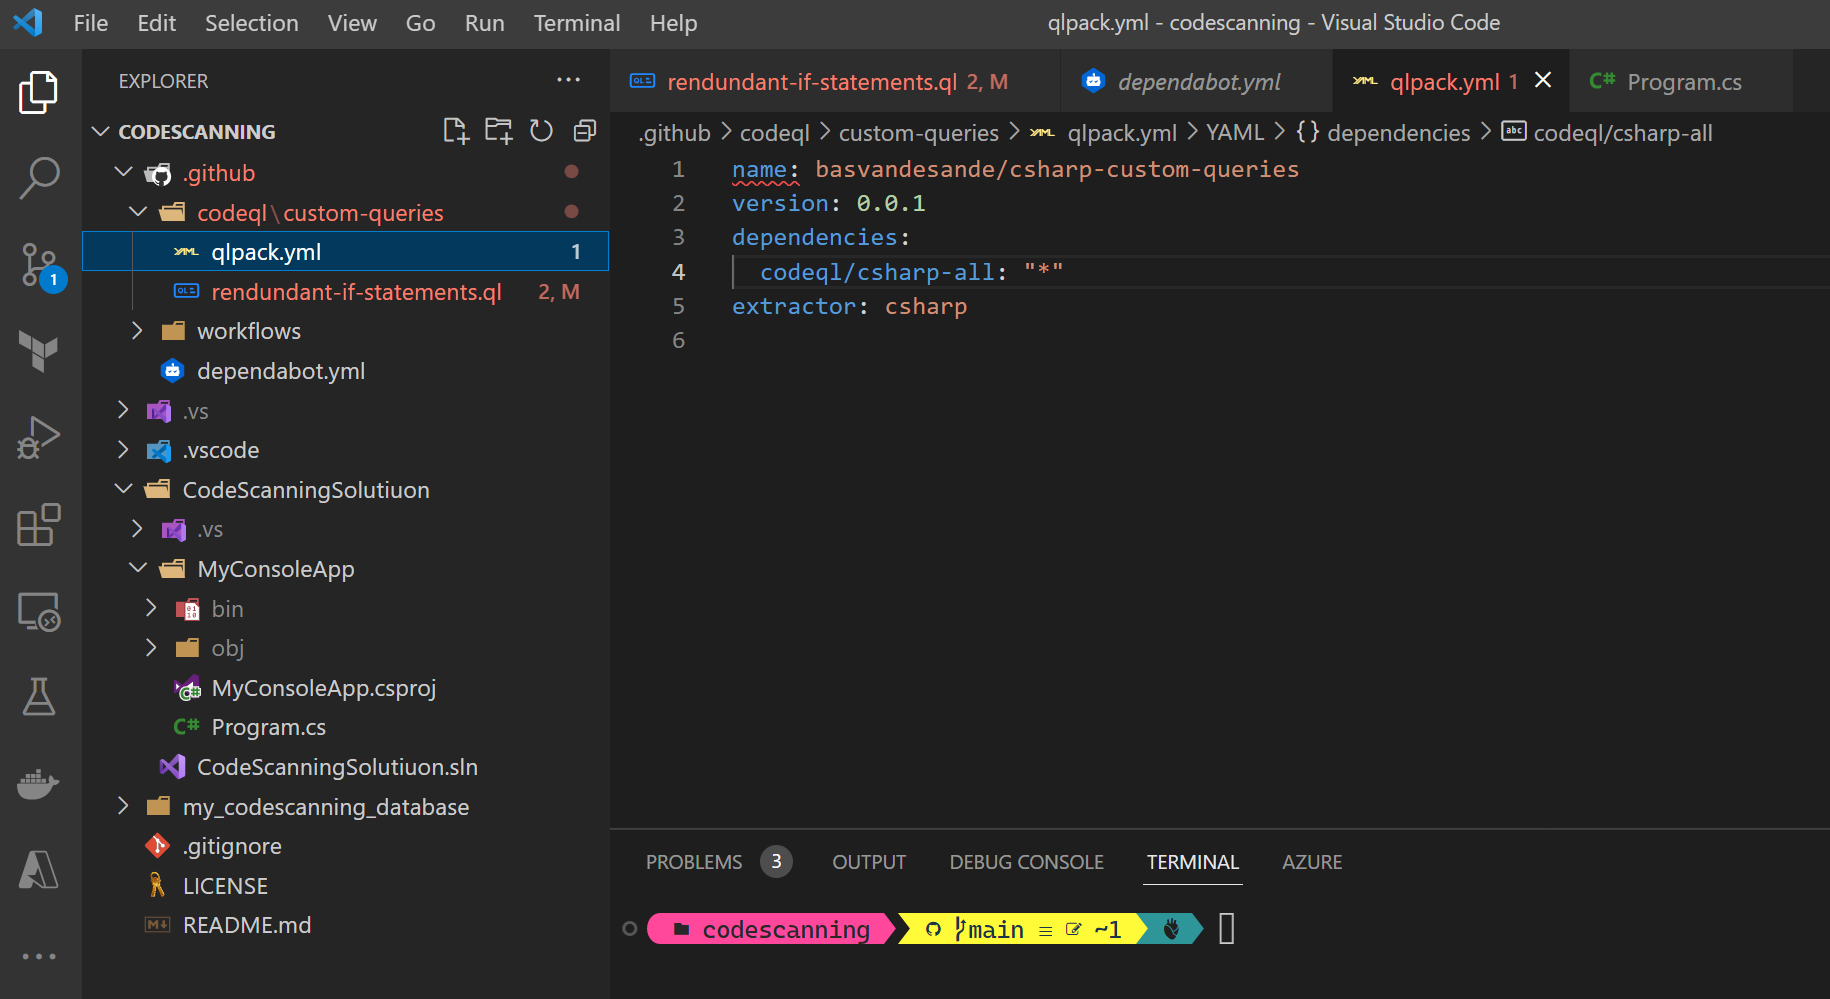Switch to the PROBLEMS panel tab

click(694, 862)
